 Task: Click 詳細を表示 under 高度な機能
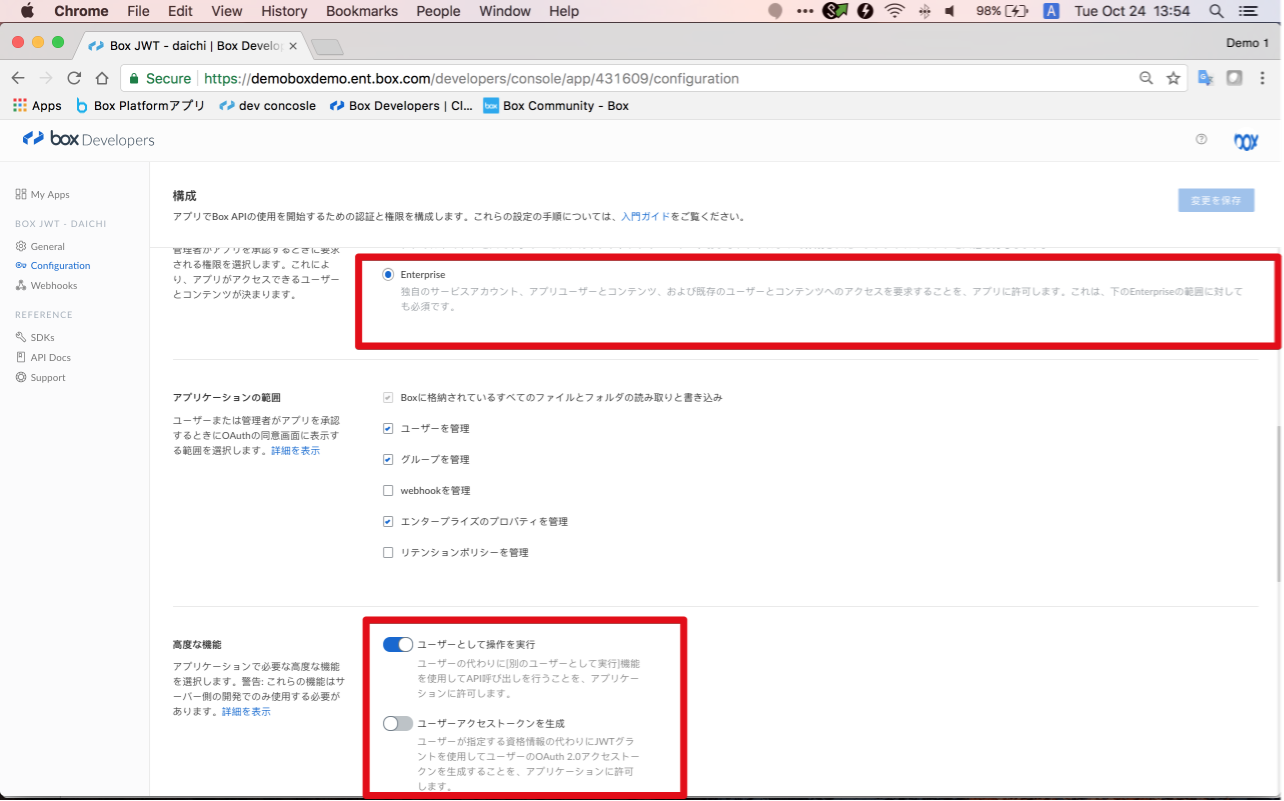coord(246,712)
